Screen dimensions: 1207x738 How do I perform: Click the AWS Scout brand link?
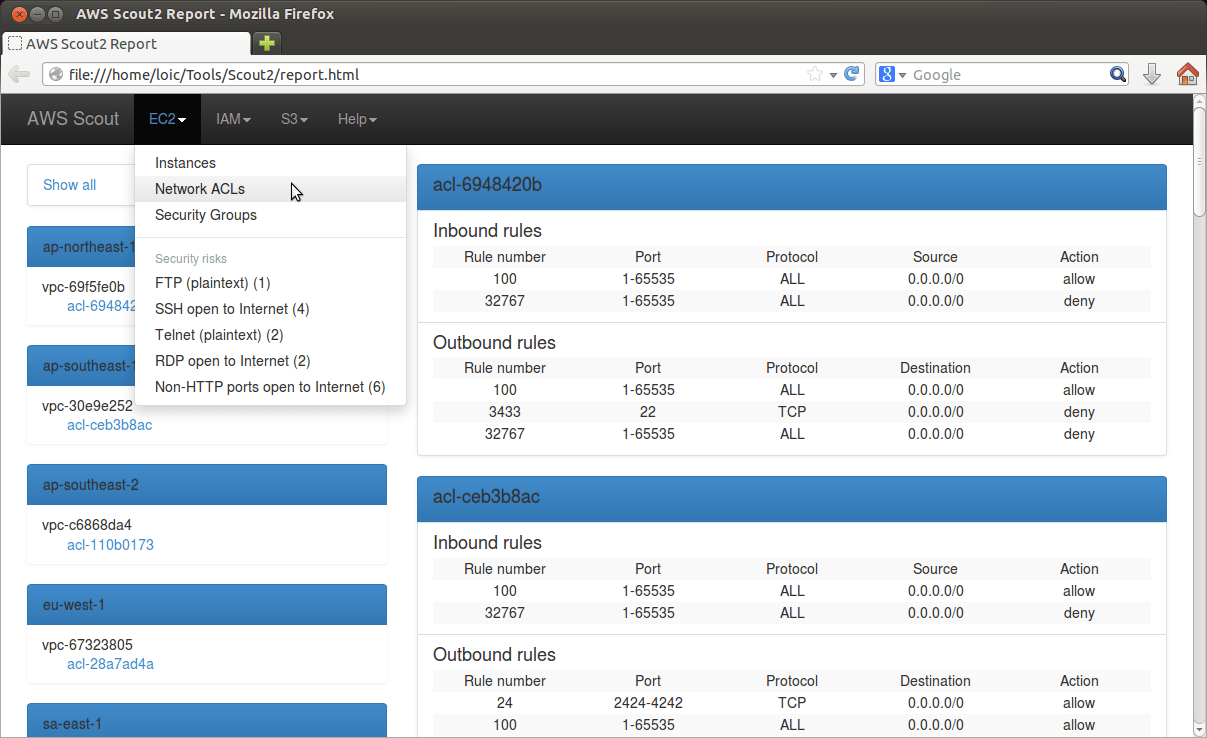click(x=73, y=119)
